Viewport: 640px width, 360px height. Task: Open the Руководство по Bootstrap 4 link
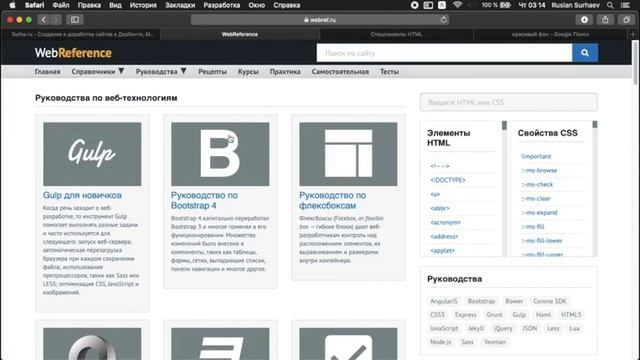pyautogui.click(x=204, y=200)
